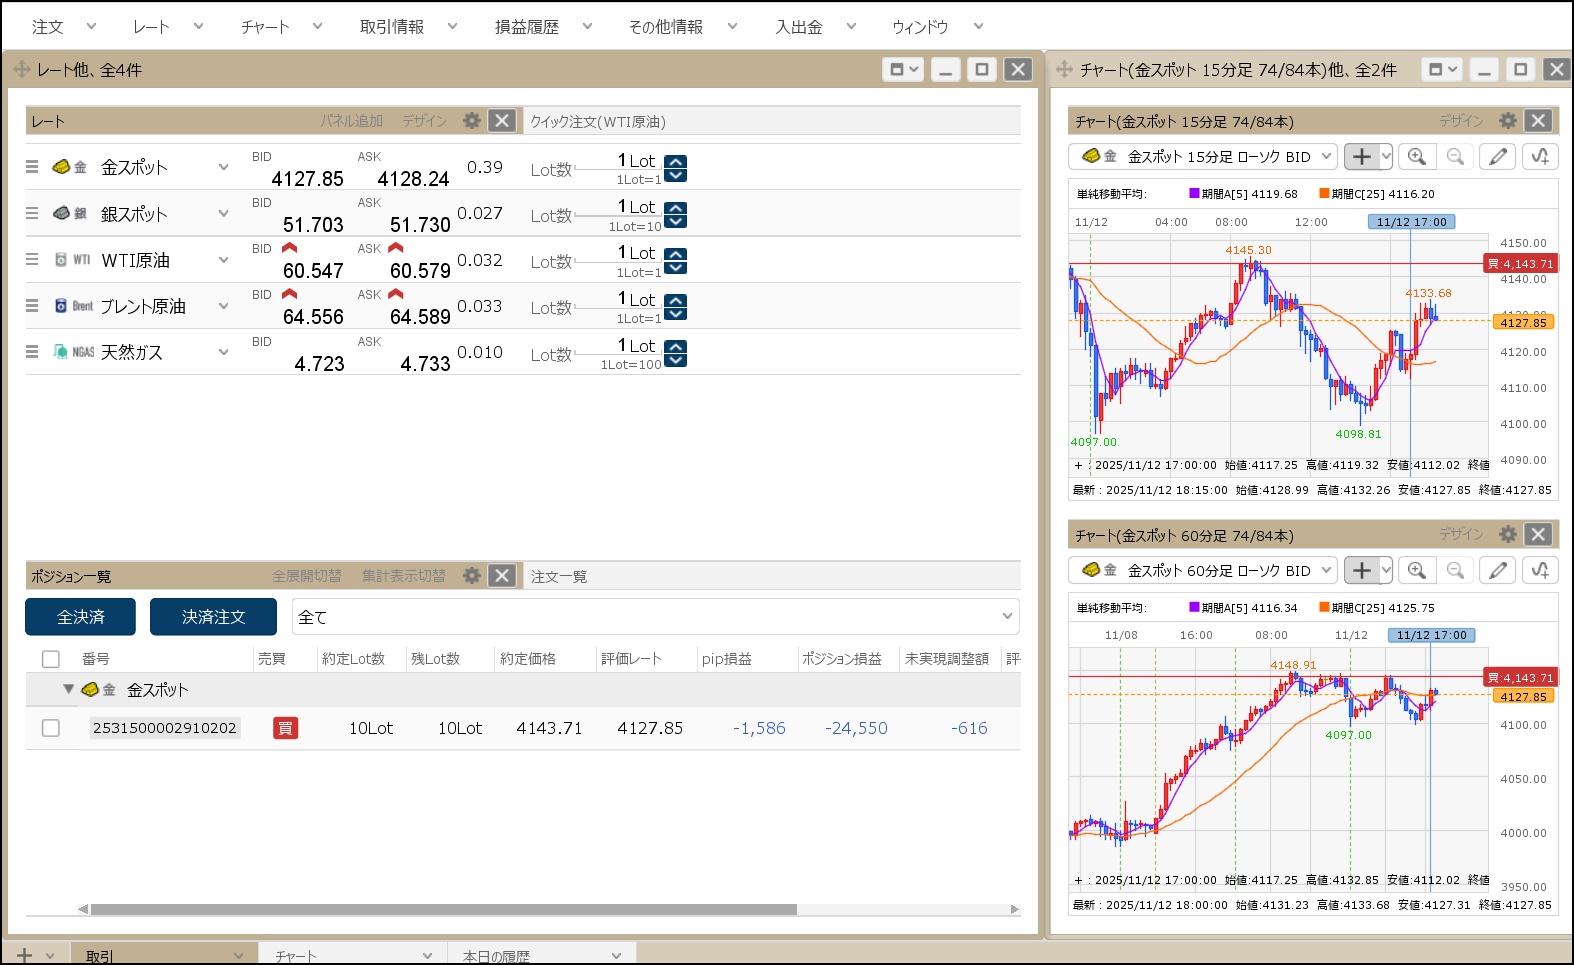Image resolution: width=1574 pixels, height=965 pixels.
Task: Activate the crosshair tool in 15分足 chart
Action: click(x=1361, y=156)
